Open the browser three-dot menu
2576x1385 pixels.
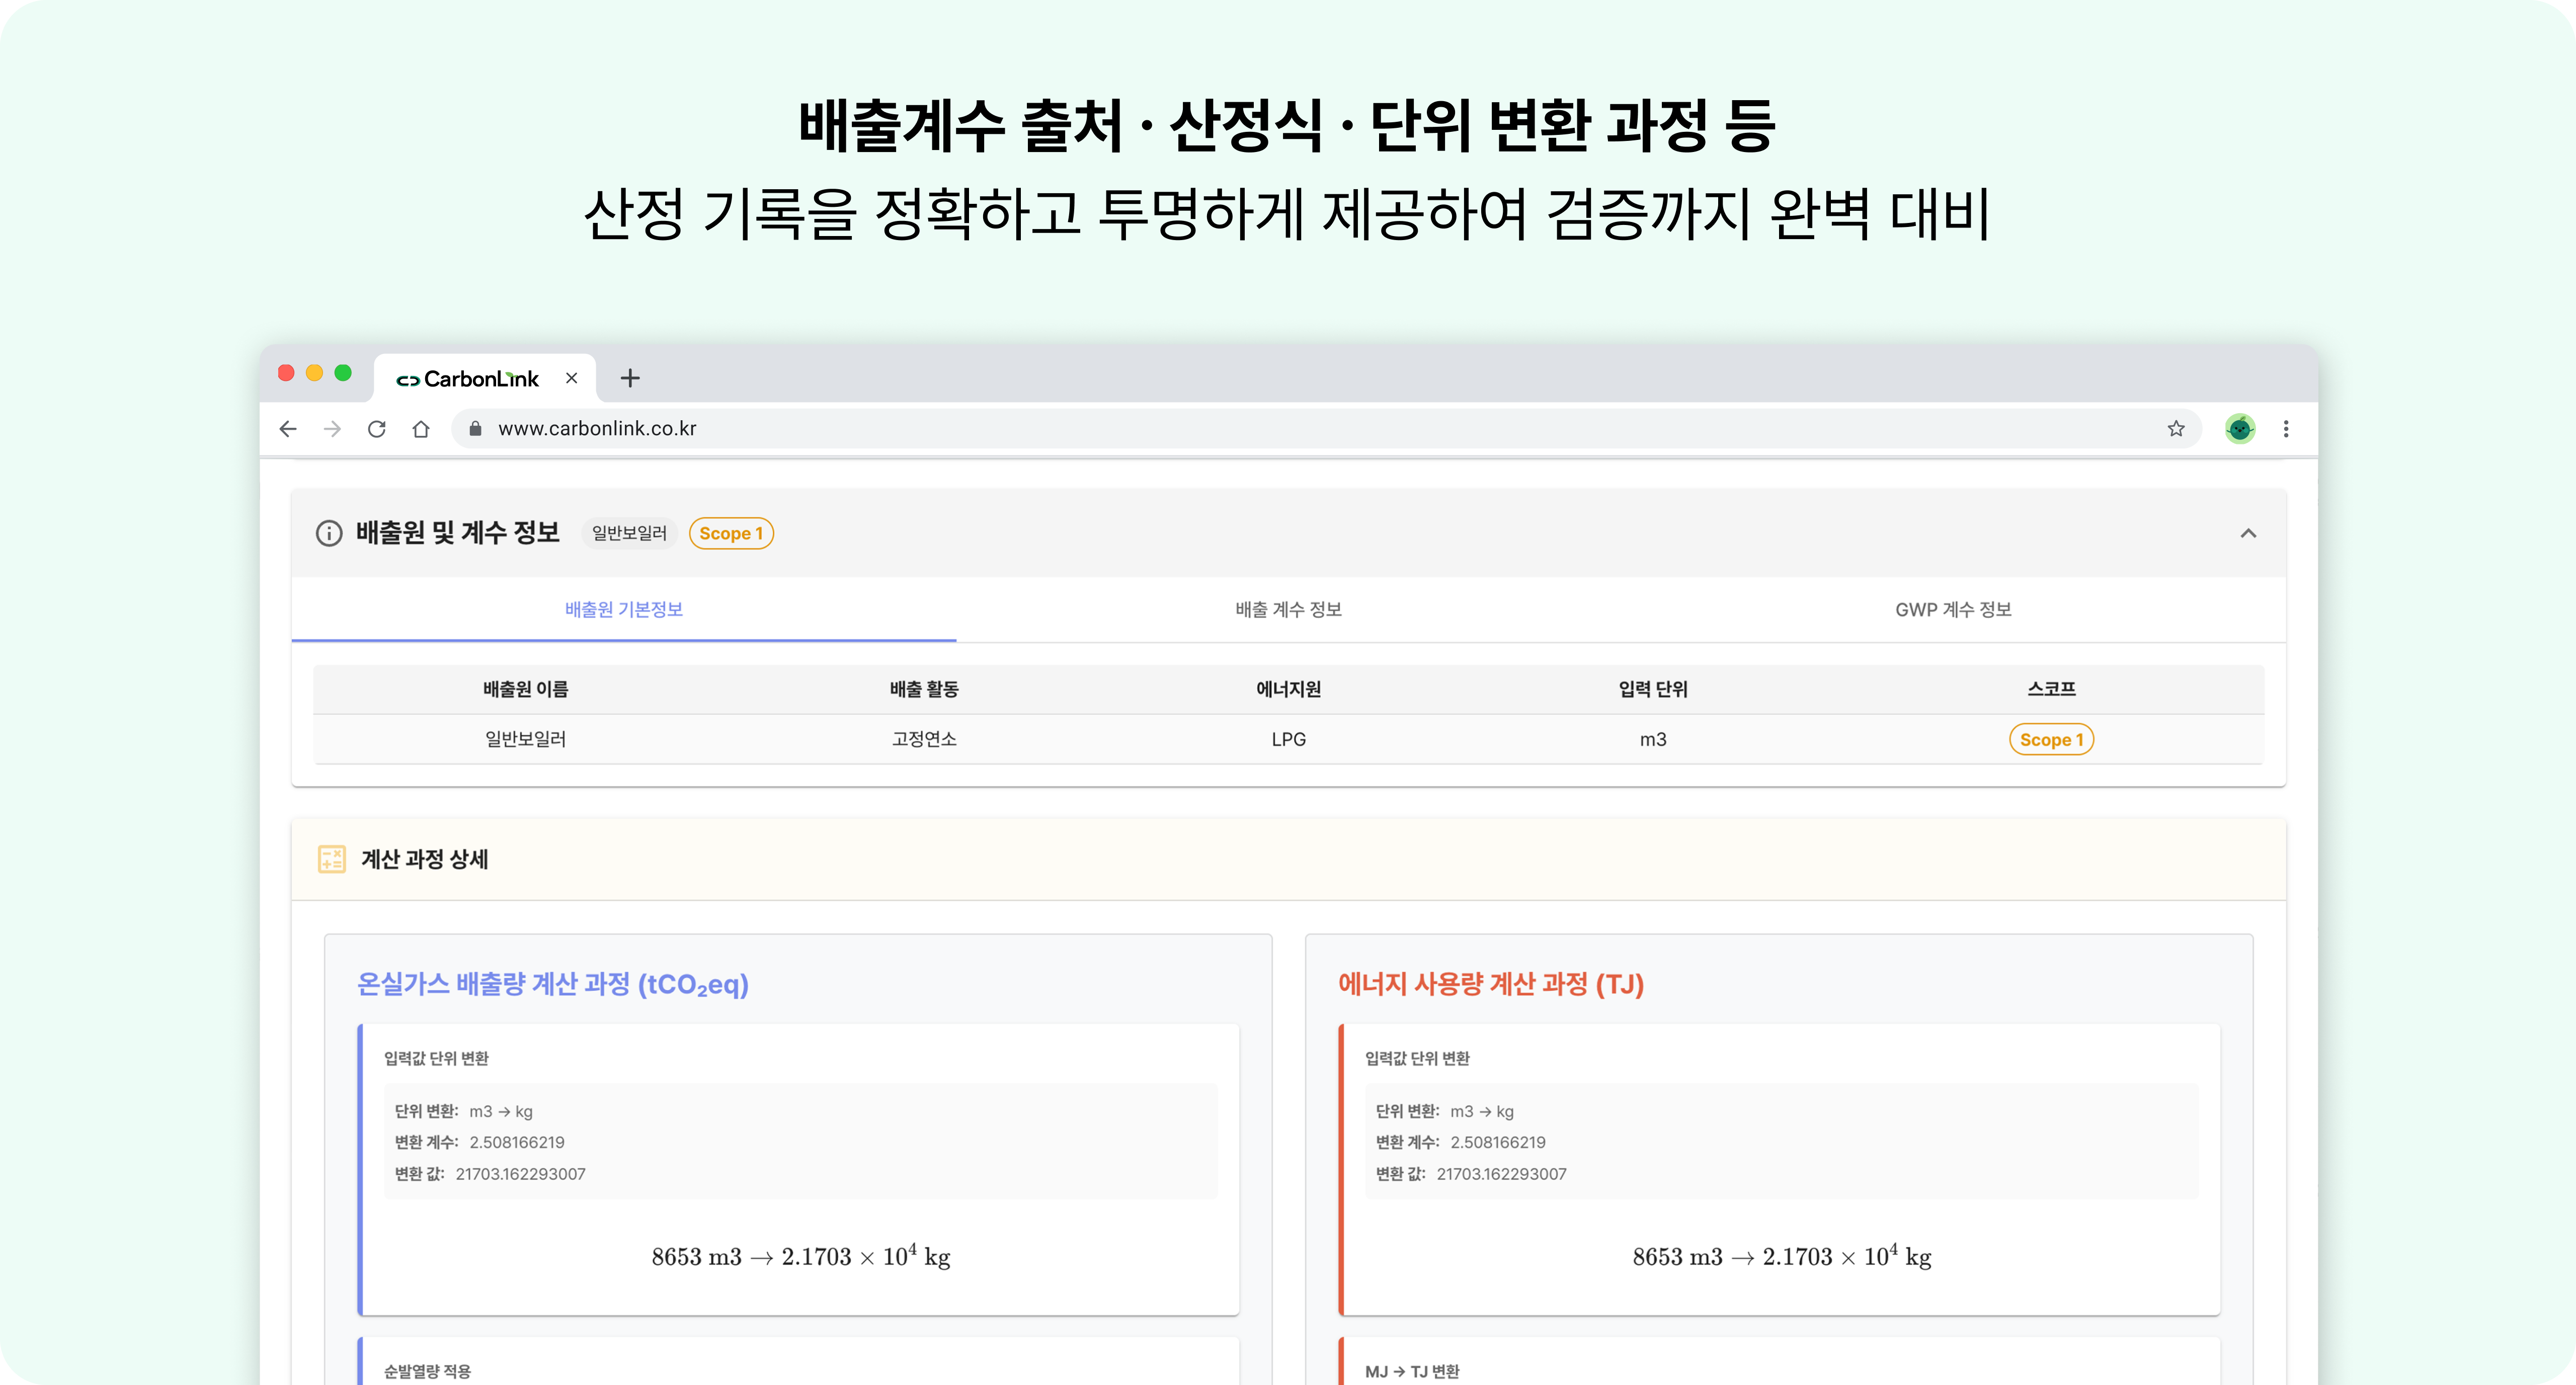coord(2286,429)
